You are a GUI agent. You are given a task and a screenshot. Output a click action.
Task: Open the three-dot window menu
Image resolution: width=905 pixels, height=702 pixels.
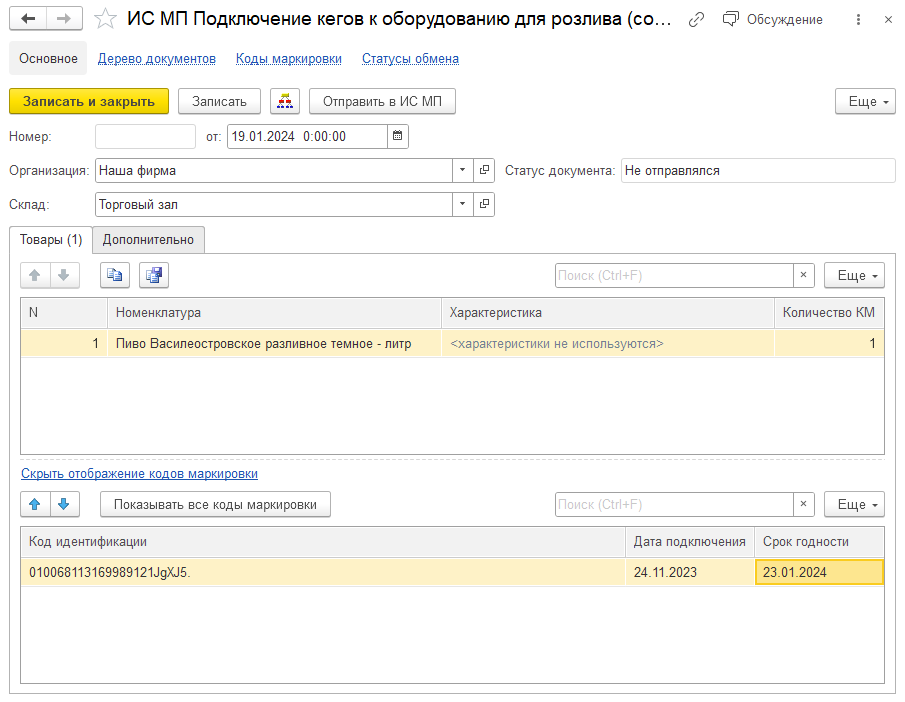[x=859, y=20]
